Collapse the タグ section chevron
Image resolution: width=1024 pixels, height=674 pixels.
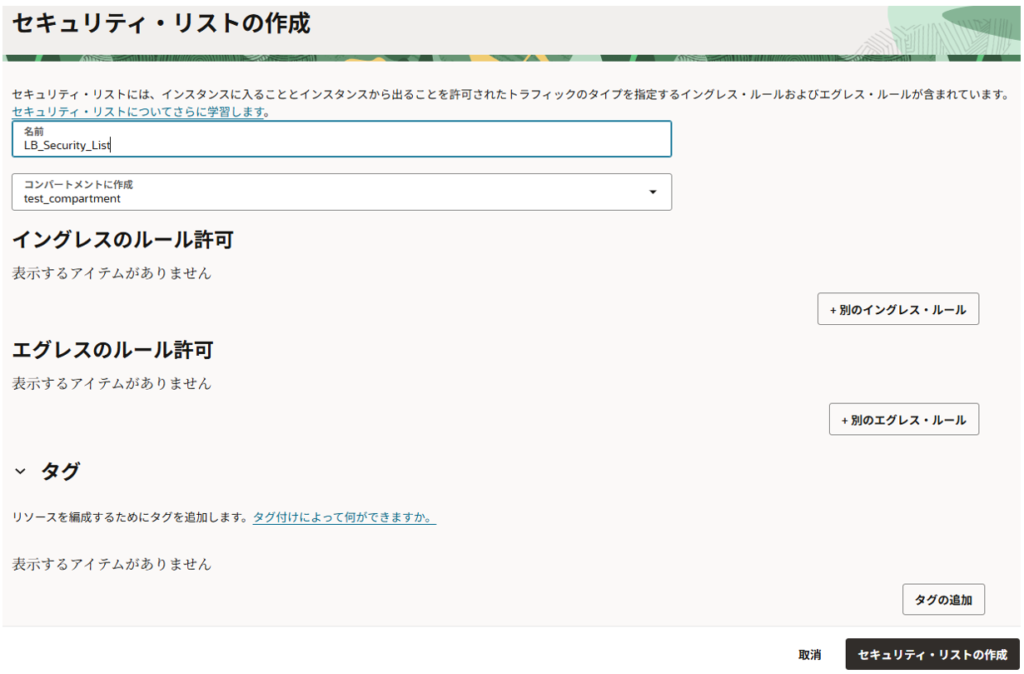[x=20, y=471]
